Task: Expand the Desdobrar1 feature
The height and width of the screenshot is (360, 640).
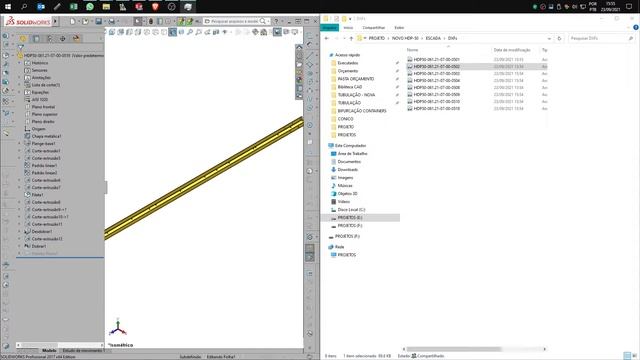Action: [x=19, y=231]
